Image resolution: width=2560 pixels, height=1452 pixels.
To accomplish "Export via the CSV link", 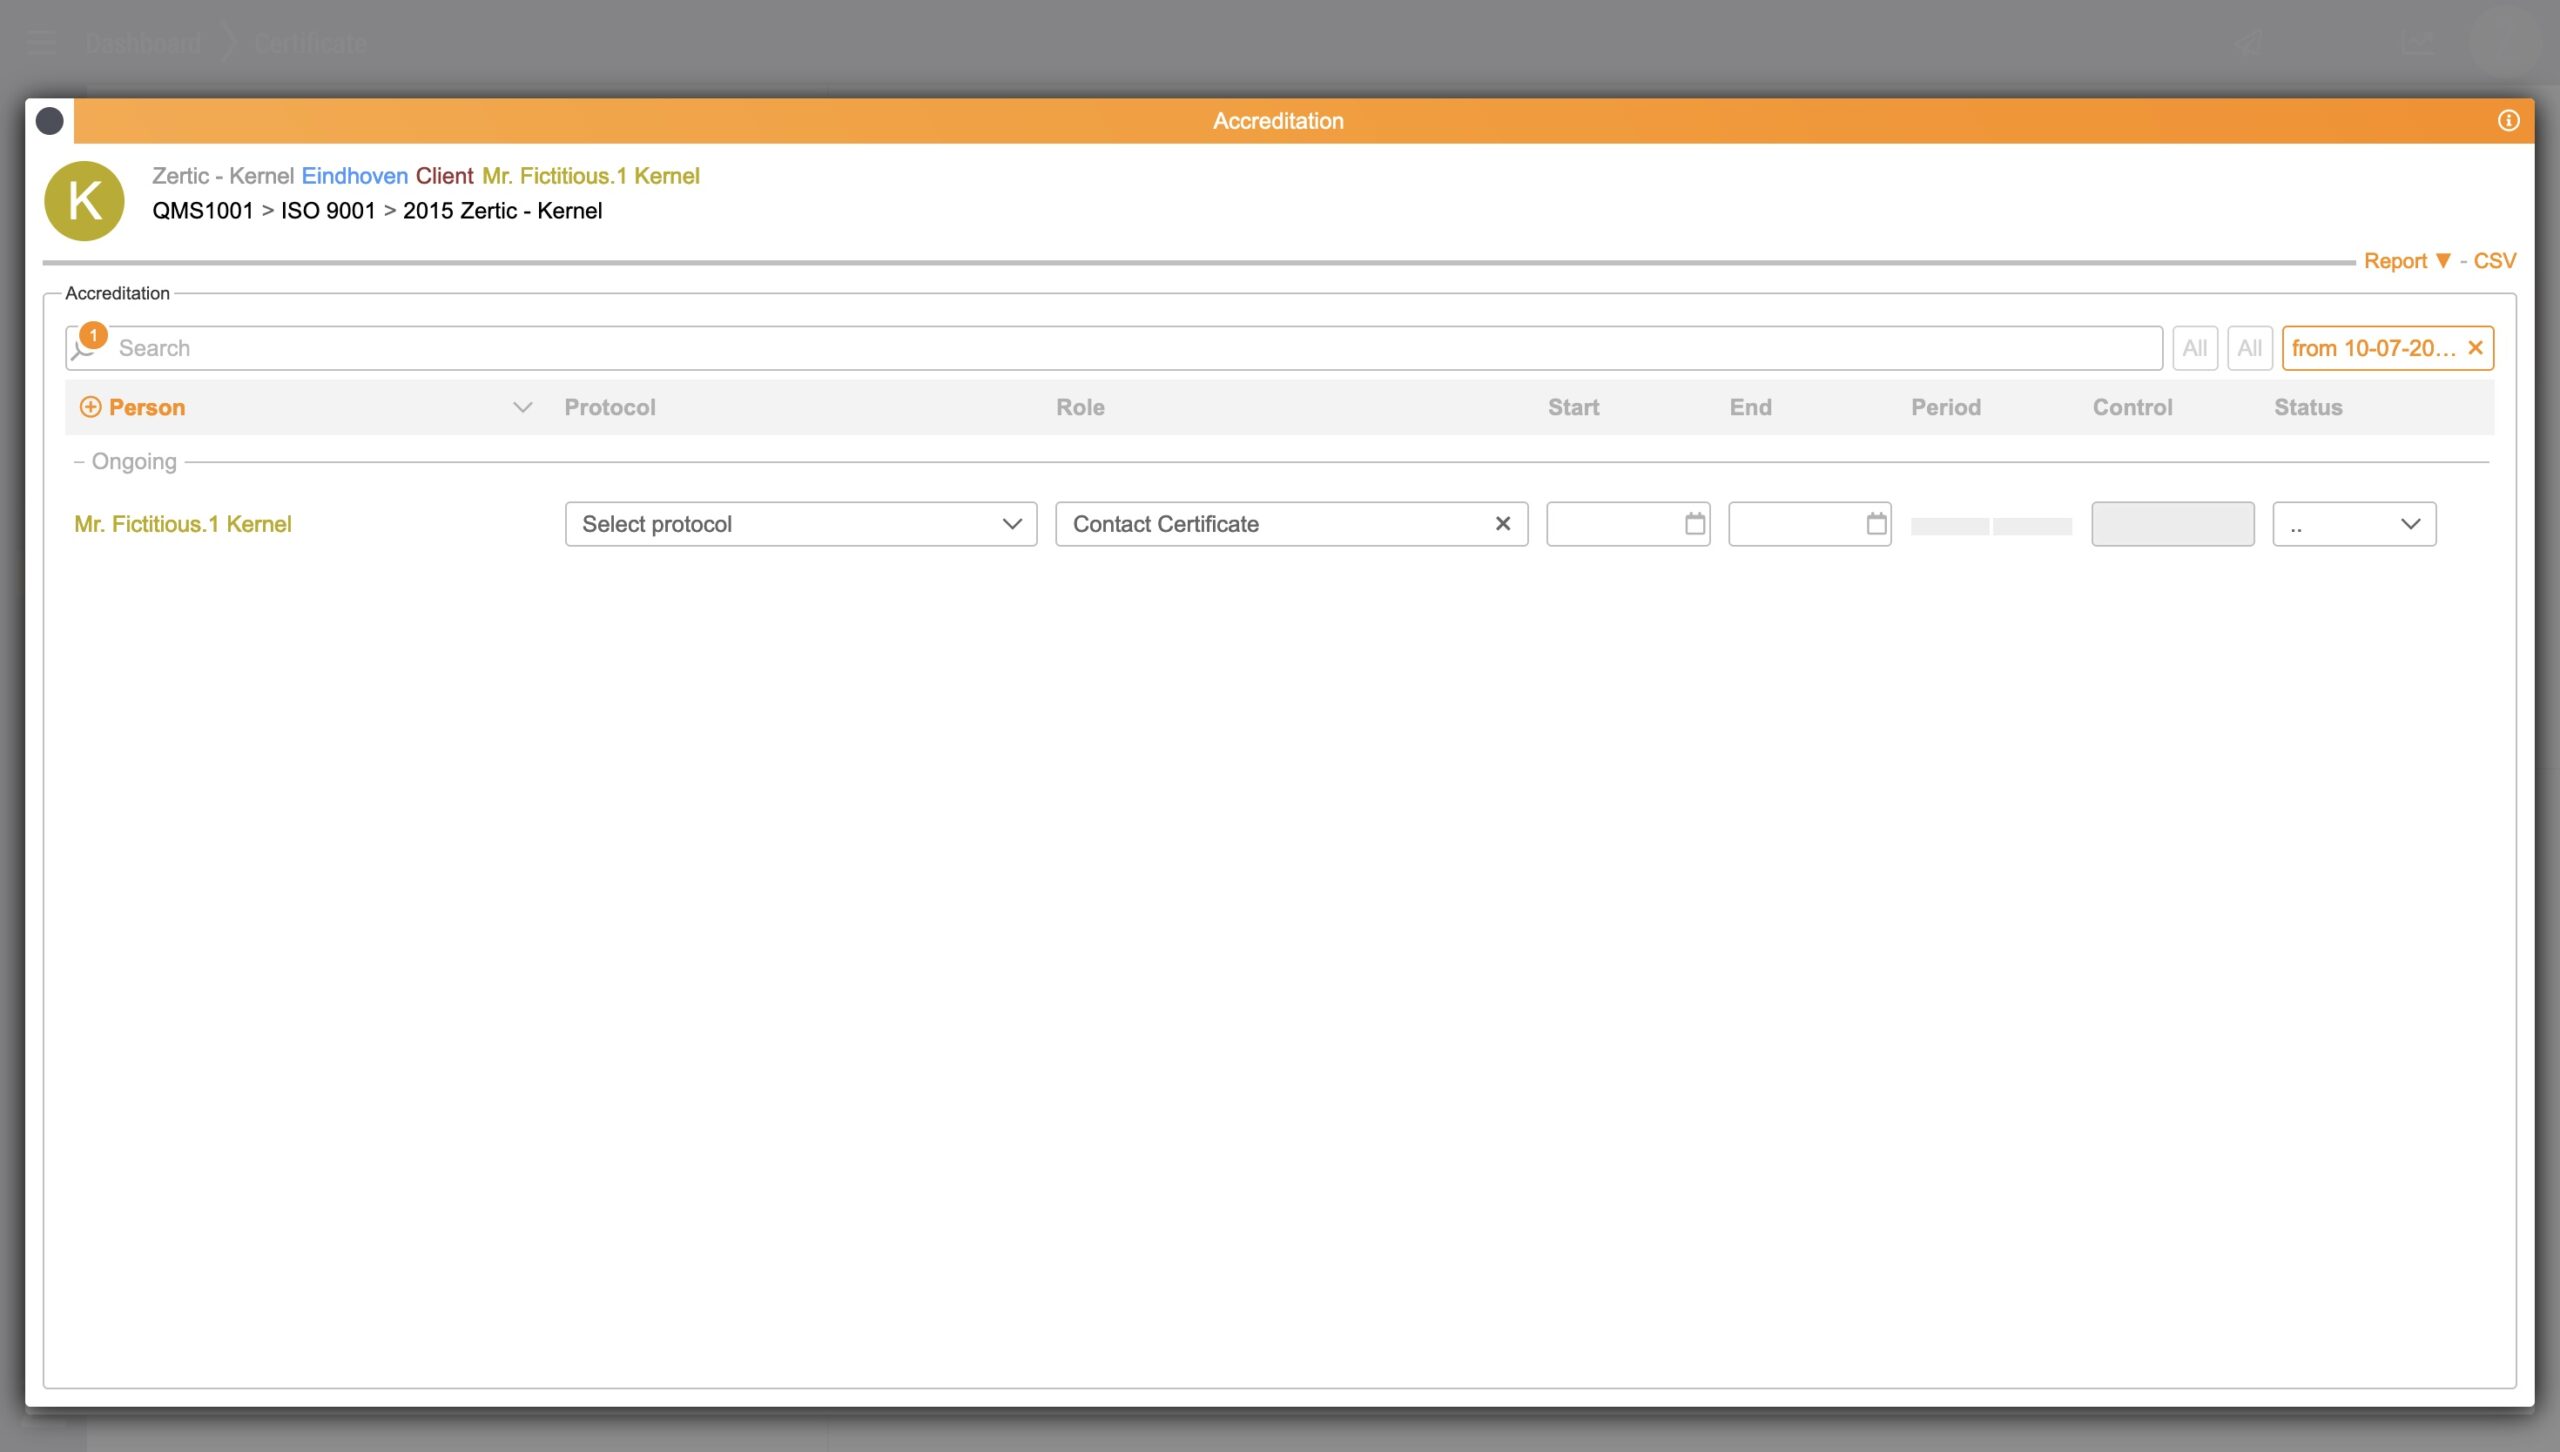I will 2494,261.
